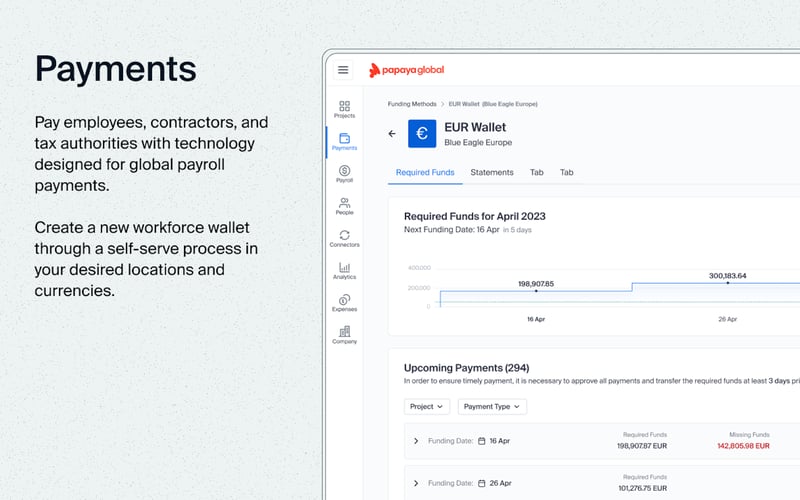
Task: Select the first Tab placeholder tab
Action: pyautogui.click(x=537, y=172)
